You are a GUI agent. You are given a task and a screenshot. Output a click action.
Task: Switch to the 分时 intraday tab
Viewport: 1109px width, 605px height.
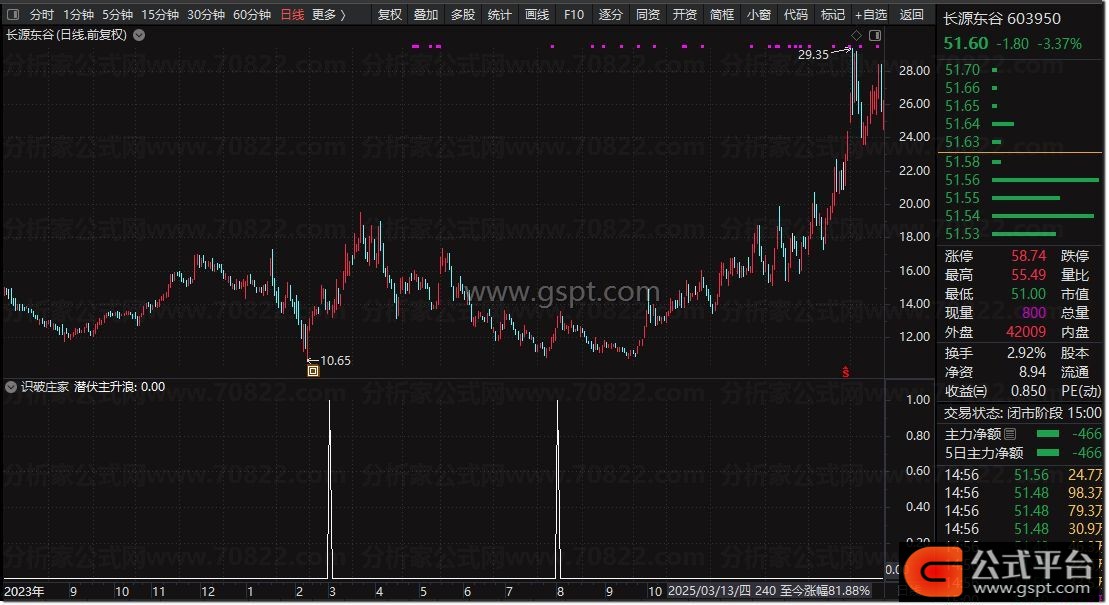tap(42, 15)
